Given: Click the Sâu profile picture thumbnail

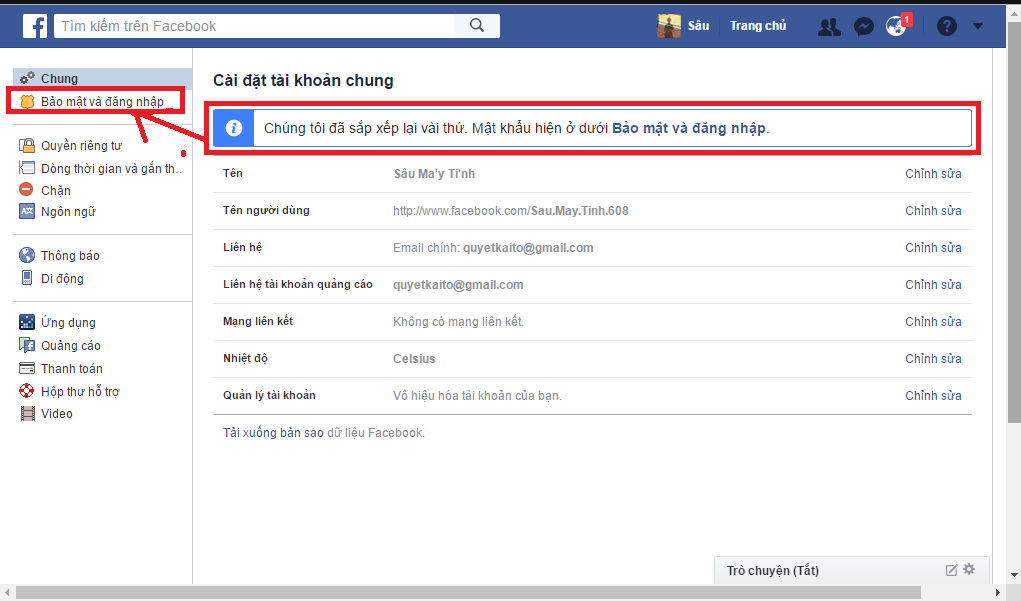Looking at the screenshot, I should click(669, 26).
